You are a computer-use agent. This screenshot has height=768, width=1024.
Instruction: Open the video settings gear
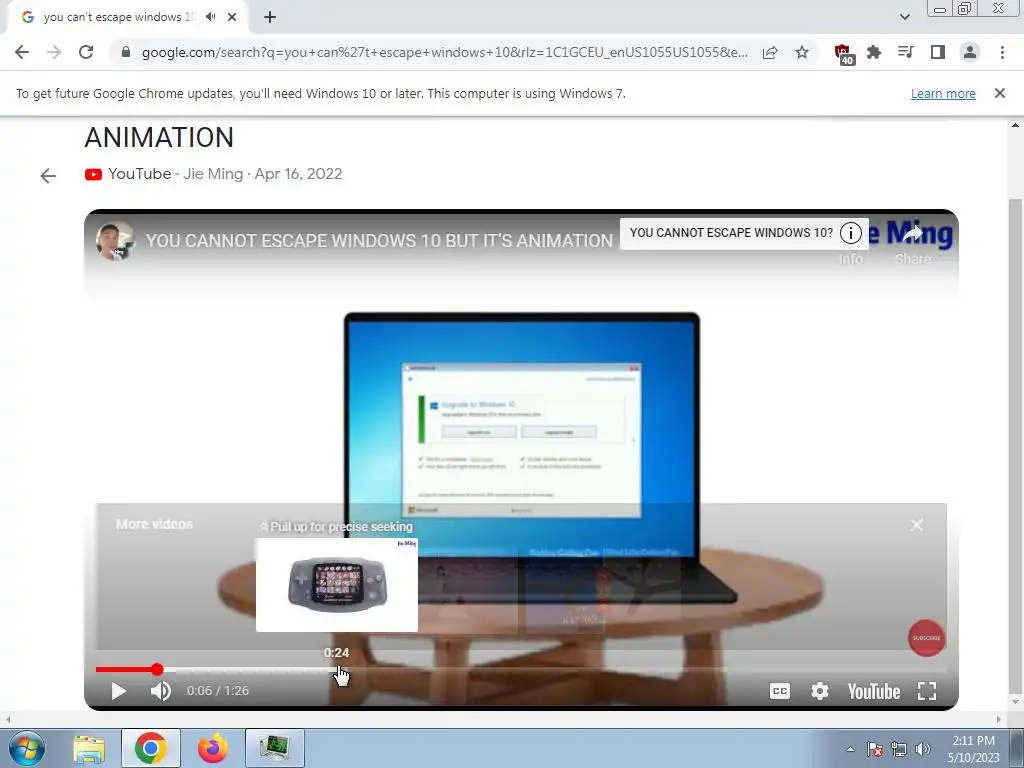pyautogui.click(x=820, y=691)
